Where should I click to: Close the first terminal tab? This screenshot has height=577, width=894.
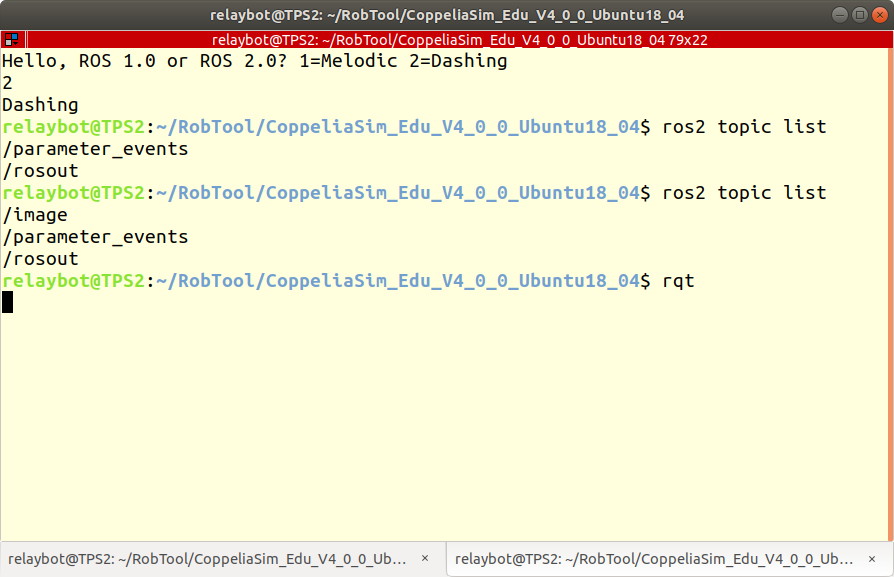[x=425, y=559]
